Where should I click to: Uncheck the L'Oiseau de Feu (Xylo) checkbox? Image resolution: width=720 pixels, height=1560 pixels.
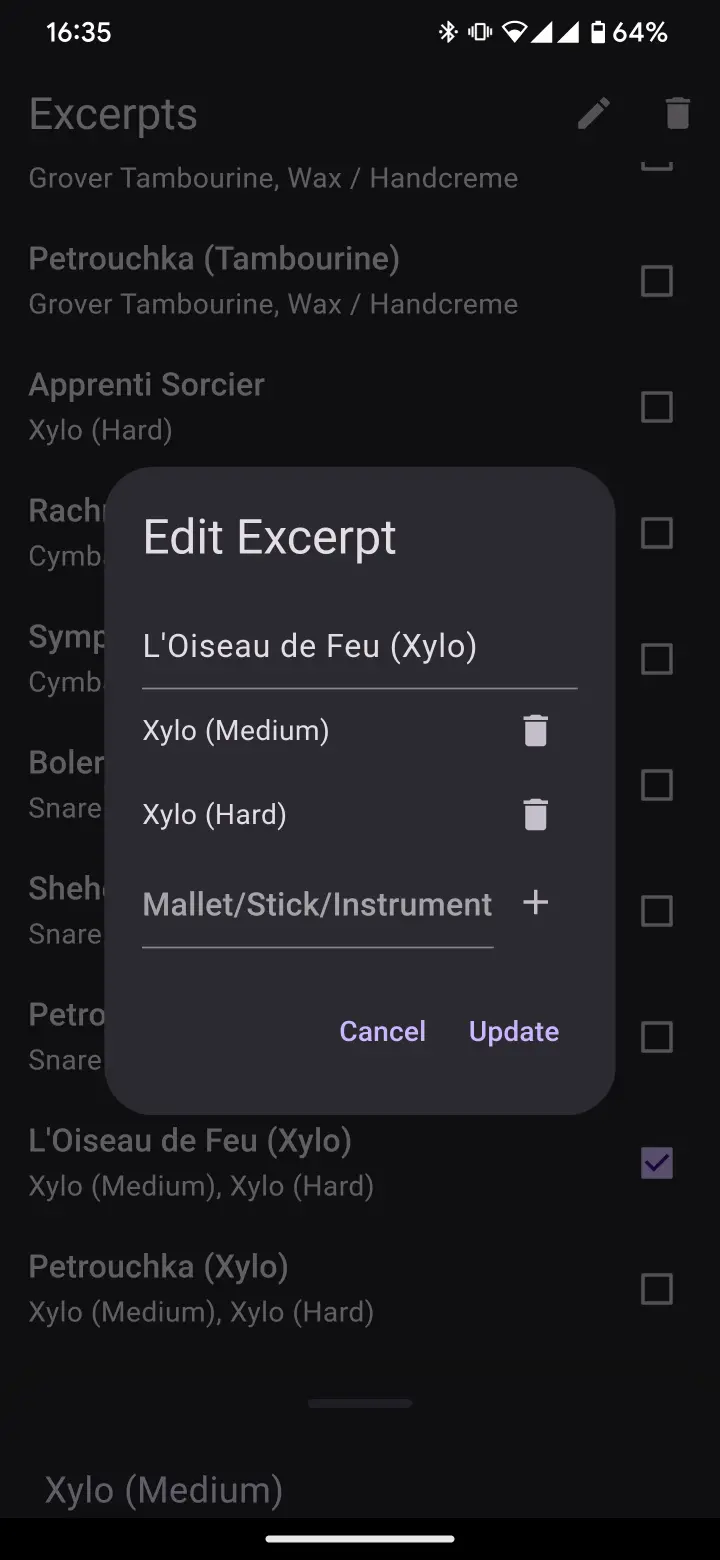click(x=657, y=1163)
